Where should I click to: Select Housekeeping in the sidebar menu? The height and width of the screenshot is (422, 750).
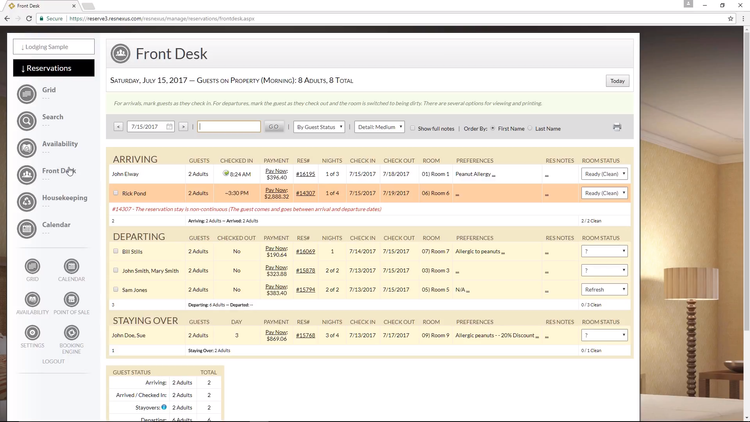coord(65,197)
